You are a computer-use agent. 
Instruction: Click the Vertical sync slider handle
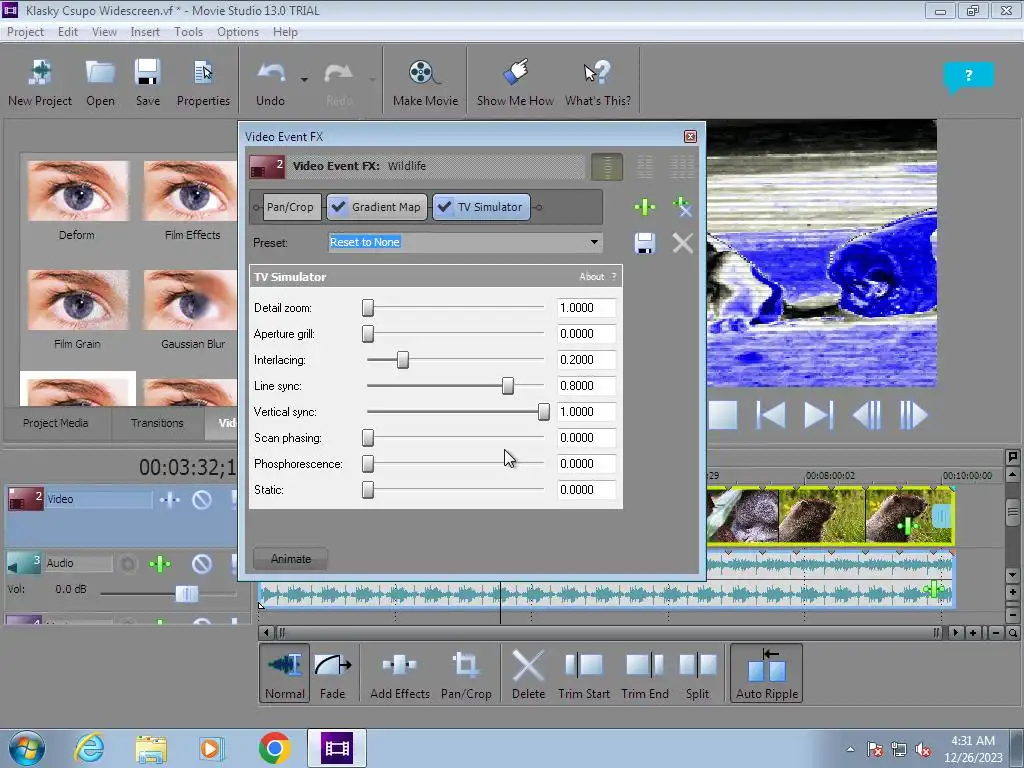(x=543, y=412)
